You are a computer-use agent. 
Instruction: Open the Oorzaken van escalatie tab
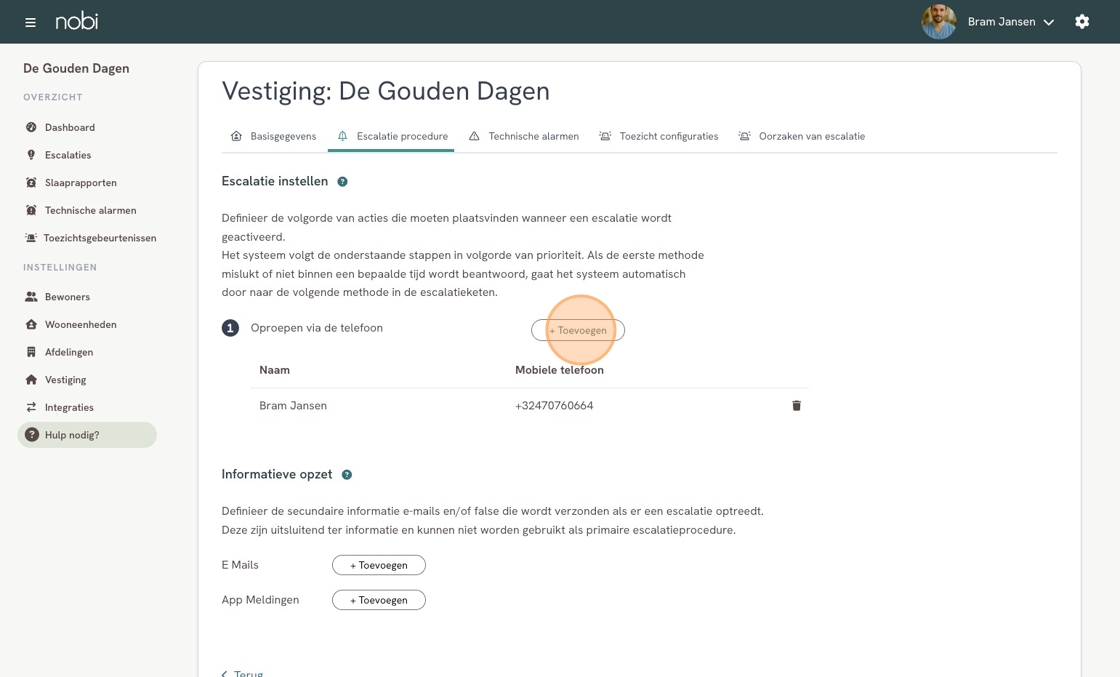pyautogui.click(x=801, y=136)
